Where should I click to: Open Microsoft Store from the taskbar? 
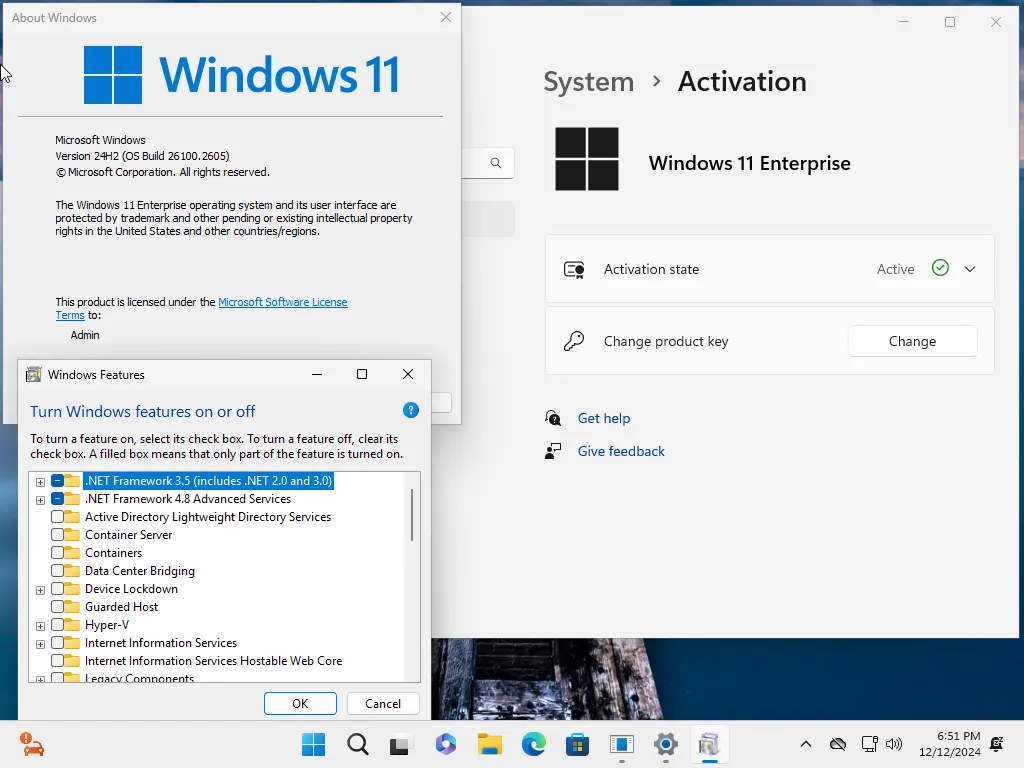(577, 744)
